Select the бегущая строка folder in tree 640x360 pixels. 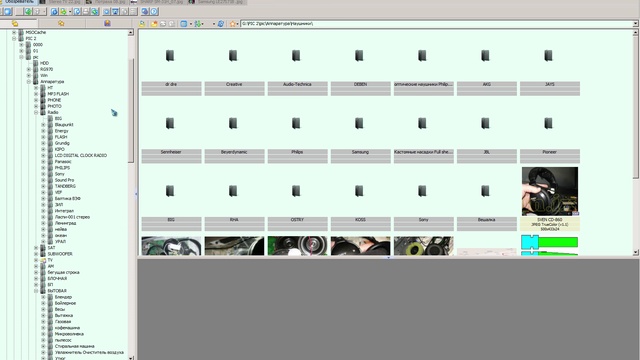click(63, 272)
